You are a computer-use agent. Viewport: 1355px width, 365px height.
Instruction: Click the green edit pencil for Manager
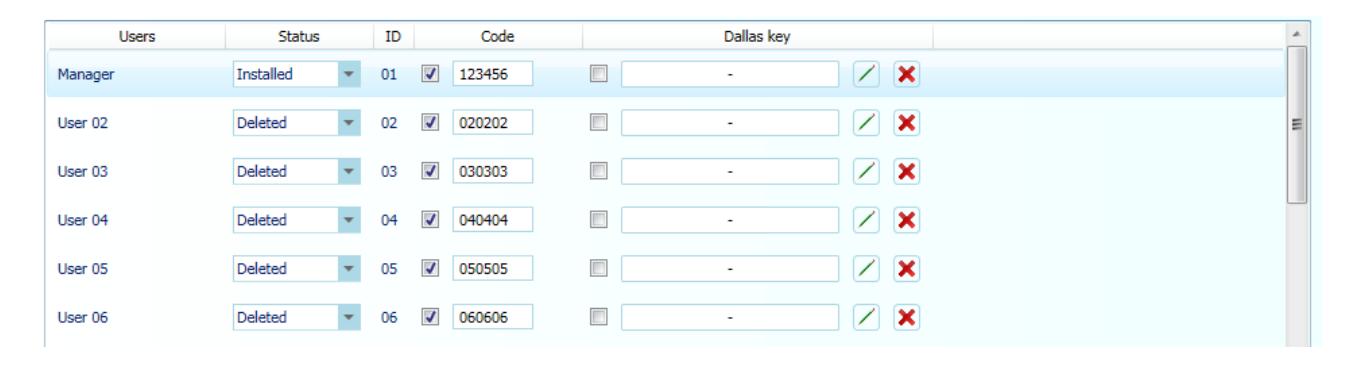(866, 75)
